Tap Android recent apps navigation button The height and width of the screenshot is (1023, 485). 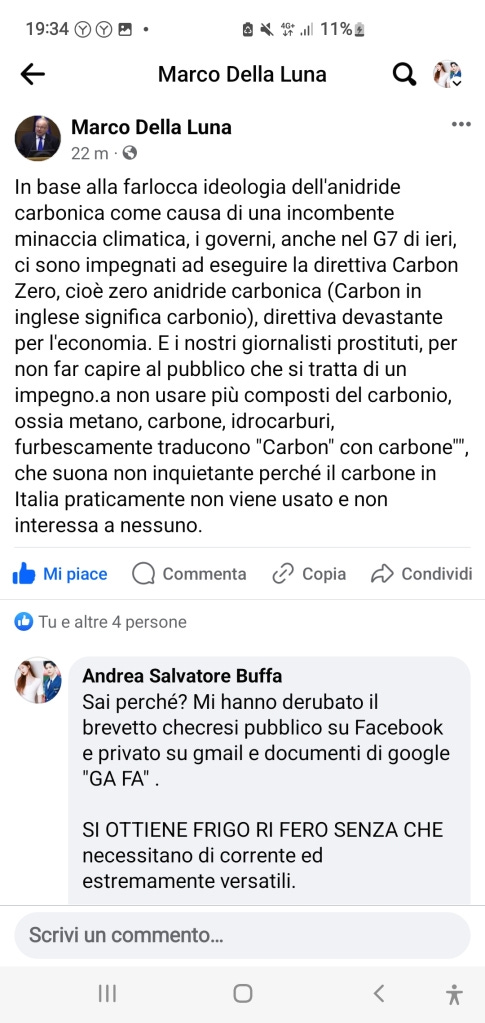coord(107,994)
